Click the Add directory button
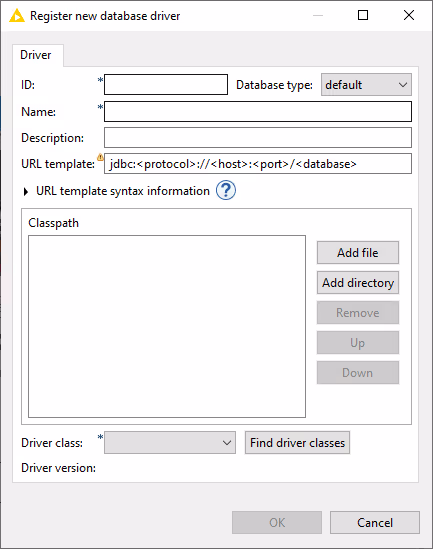Screen dimensions: 433x549 [358, 283]
